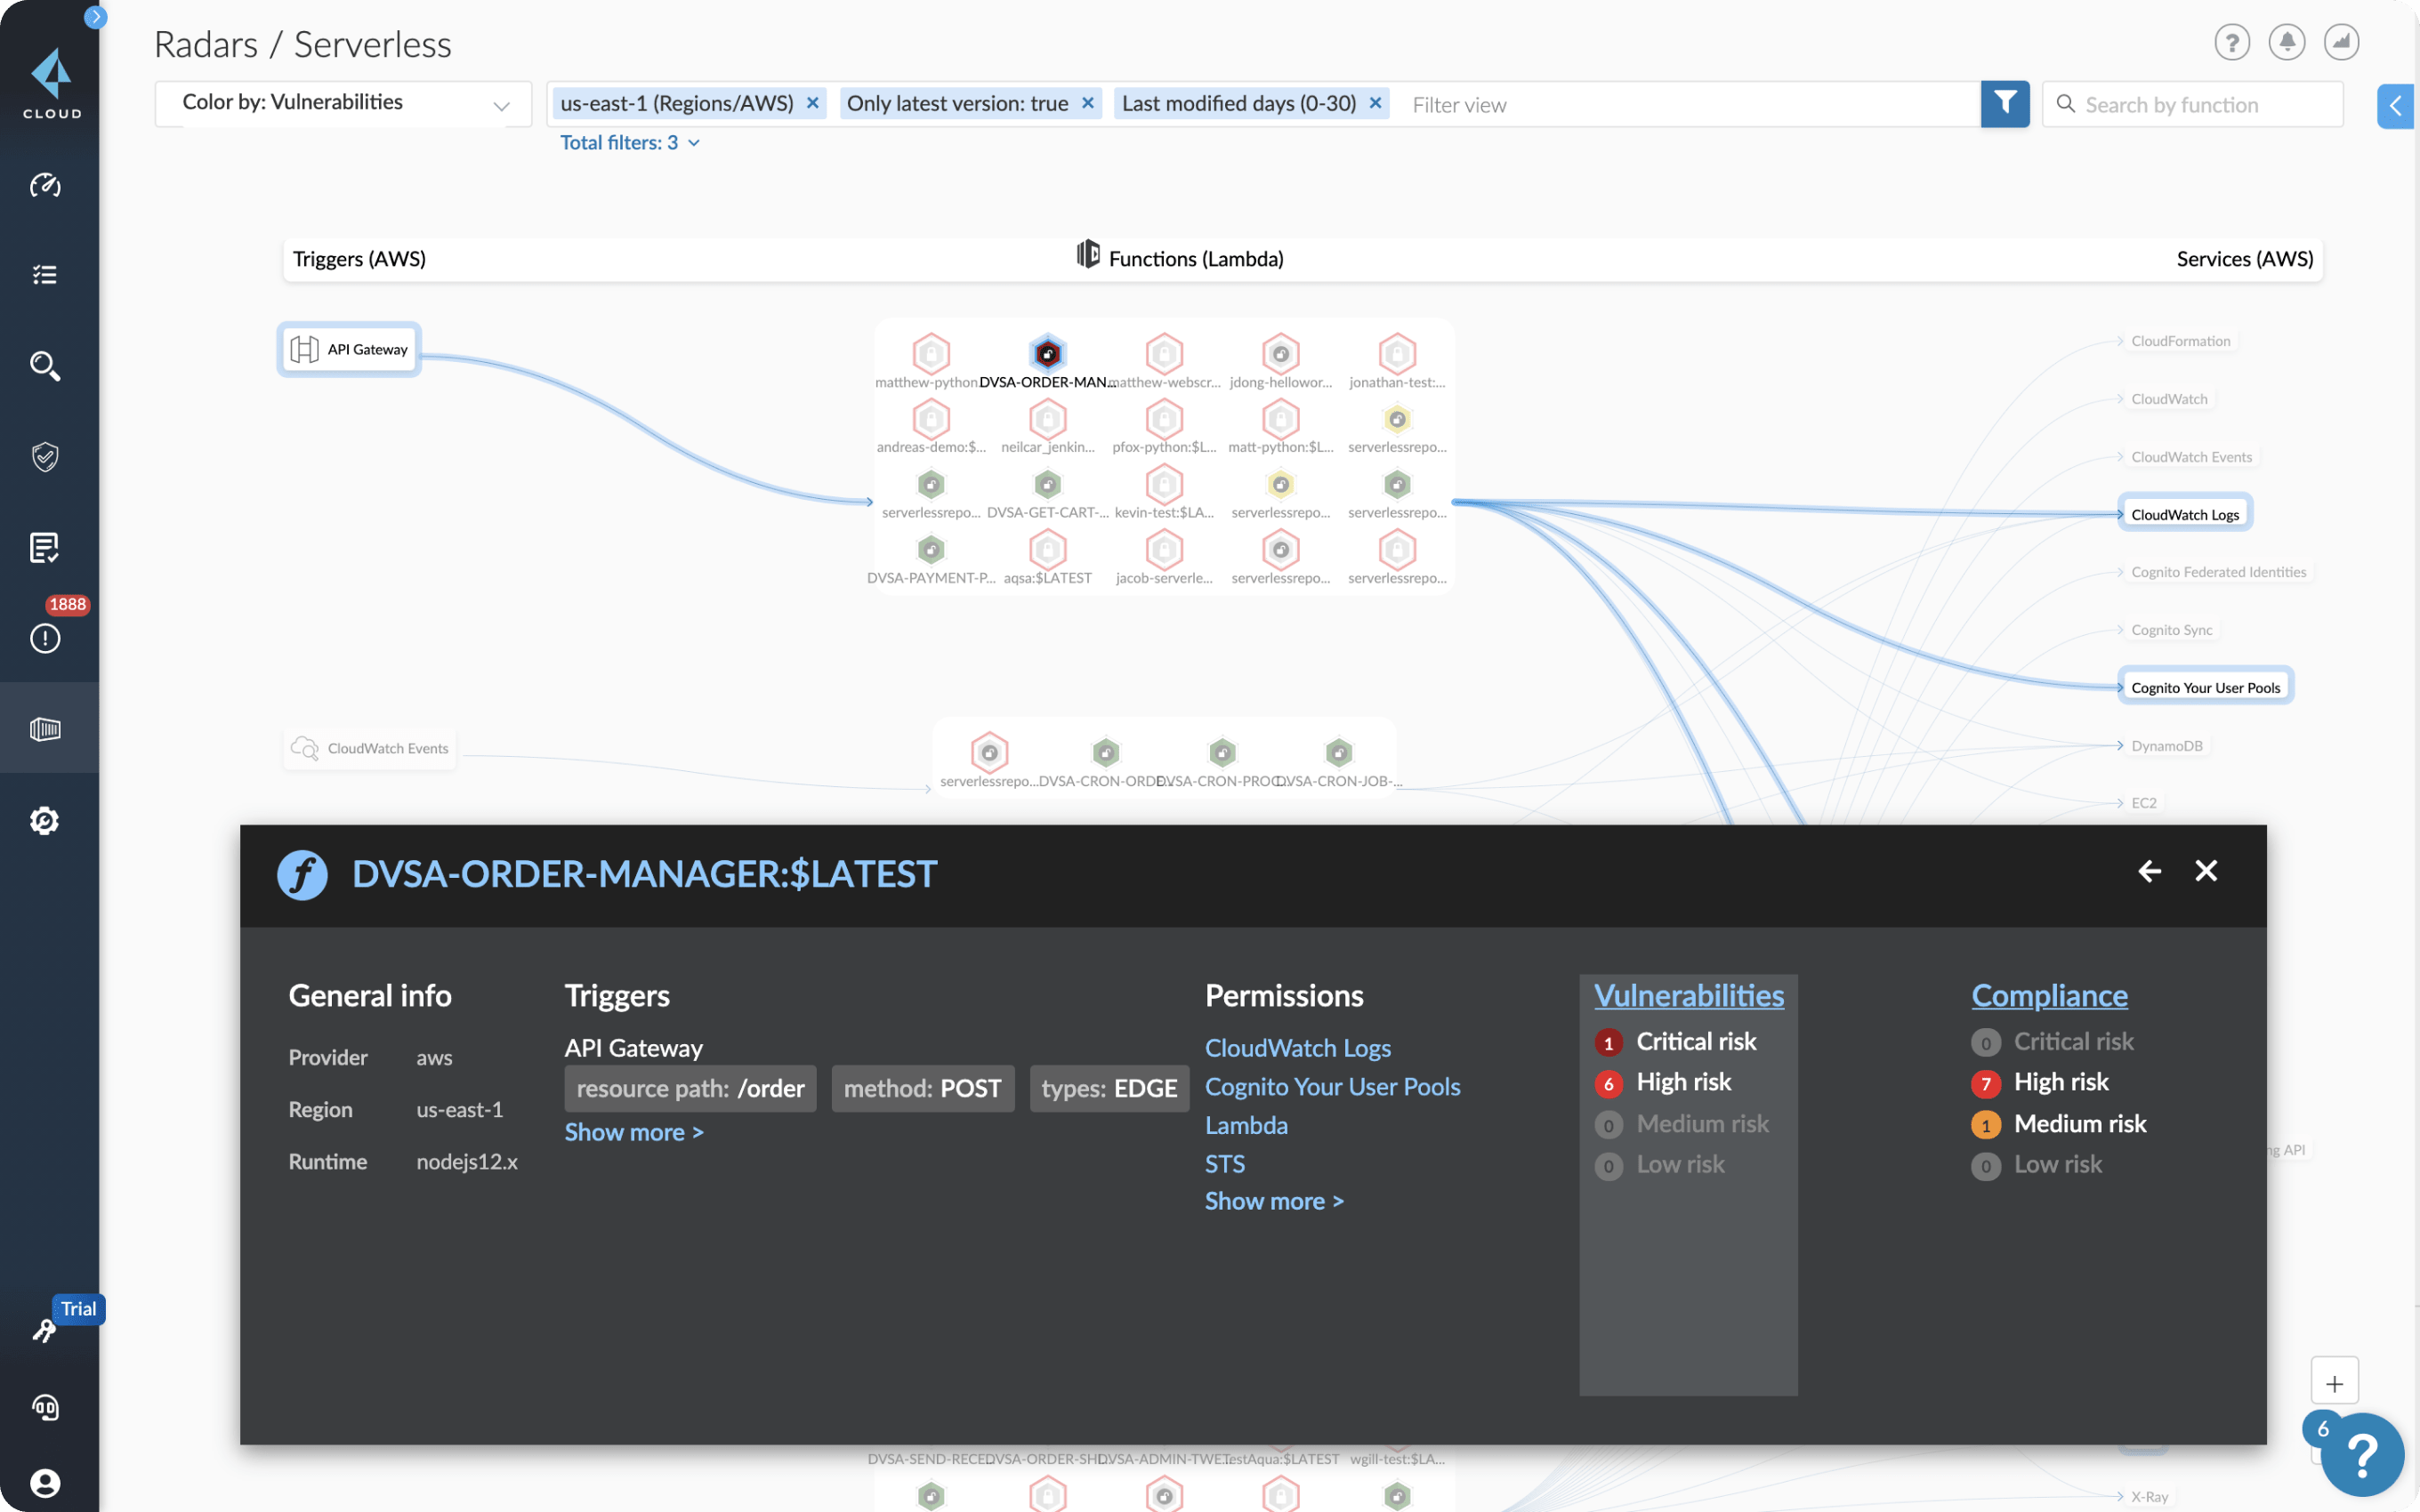Remove the Only latest version filter
The width and height of the screenshot is (2420, 1512).
click(1088, 103)
